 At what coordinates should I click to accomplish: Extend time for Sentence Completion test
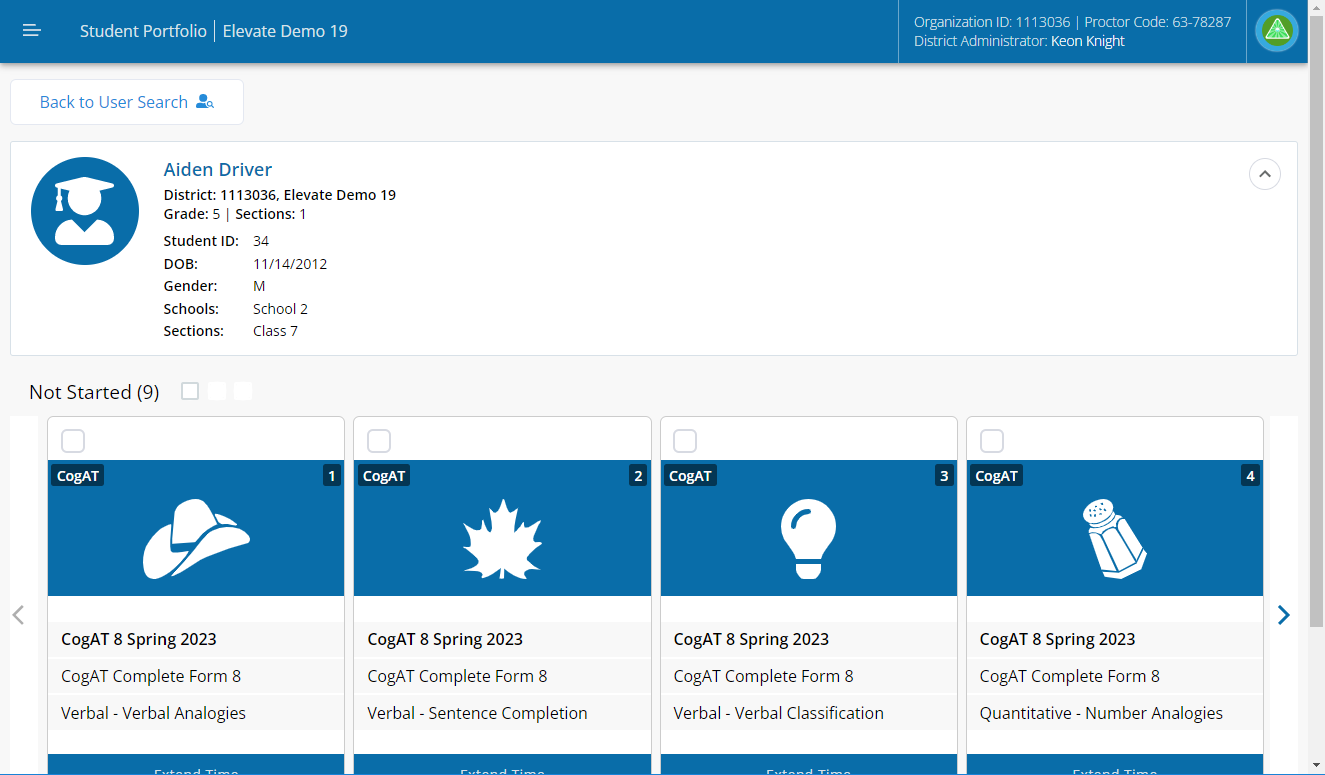(x=502, y=765)
